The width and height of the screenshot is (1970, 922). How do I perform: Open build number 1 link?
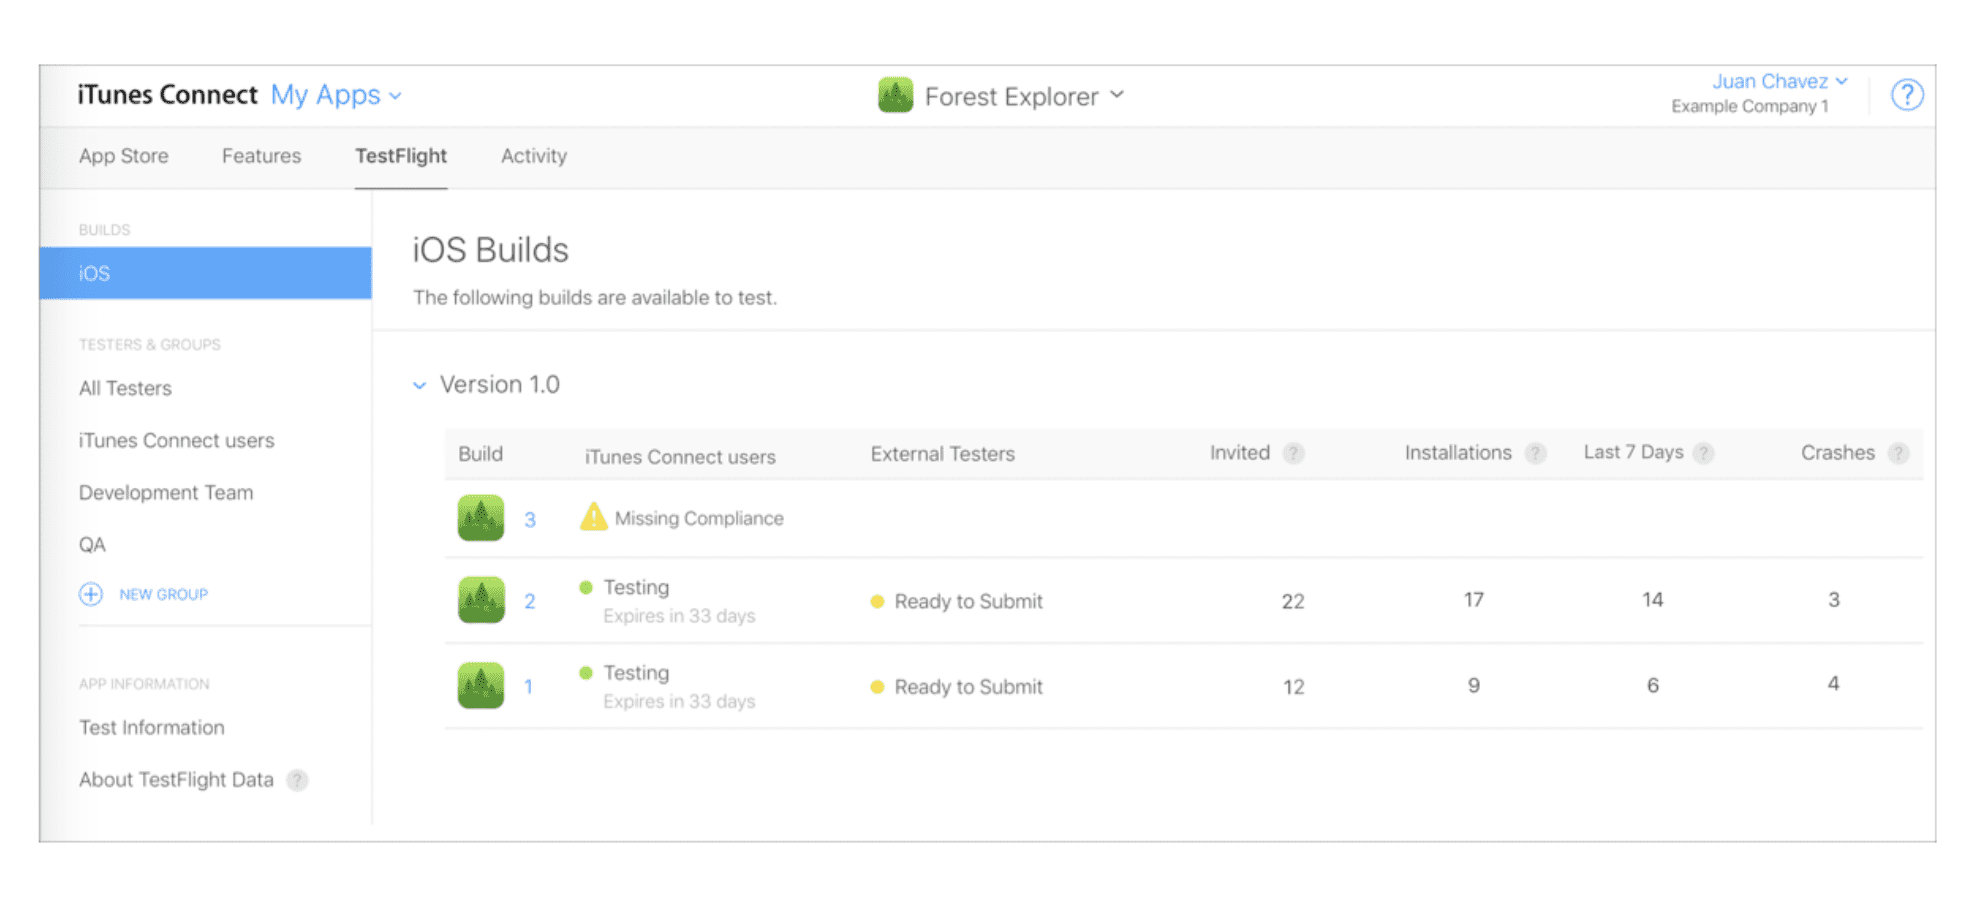coord(528,687)
